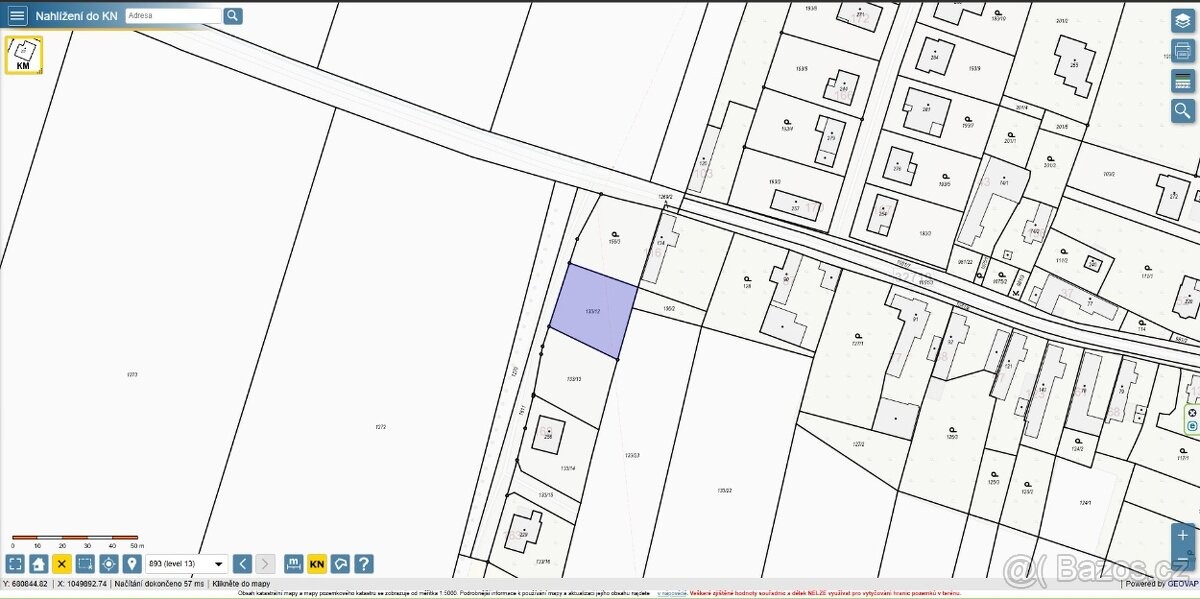This screenshot has height=599, width=1200.
Task: Click the building labeled 258
Action: click(547, 435)
